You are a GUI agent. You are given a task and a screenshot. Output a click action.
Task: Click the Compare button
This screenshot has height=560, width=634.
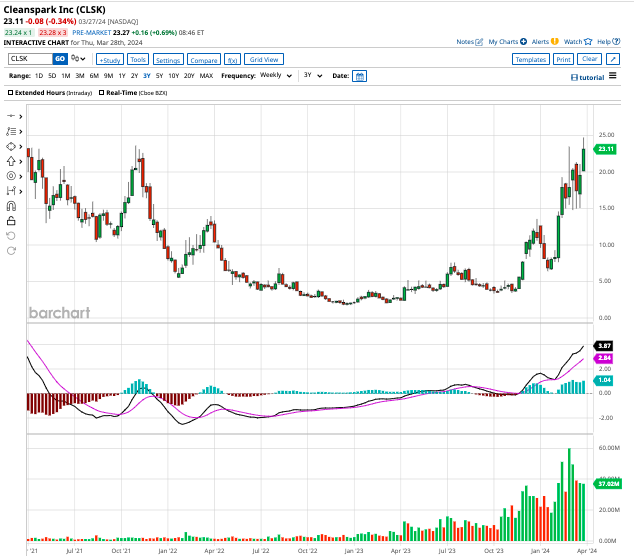(x=204, y=59)
